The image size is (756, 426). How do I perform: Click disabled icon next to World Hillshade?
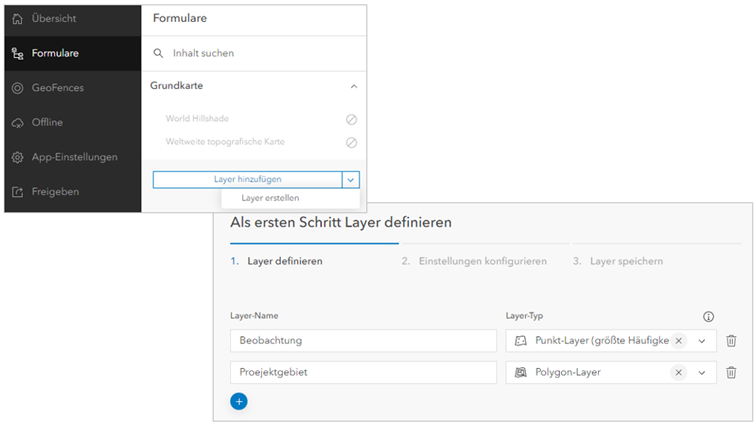pyautogui.click(x=351, y=119)
